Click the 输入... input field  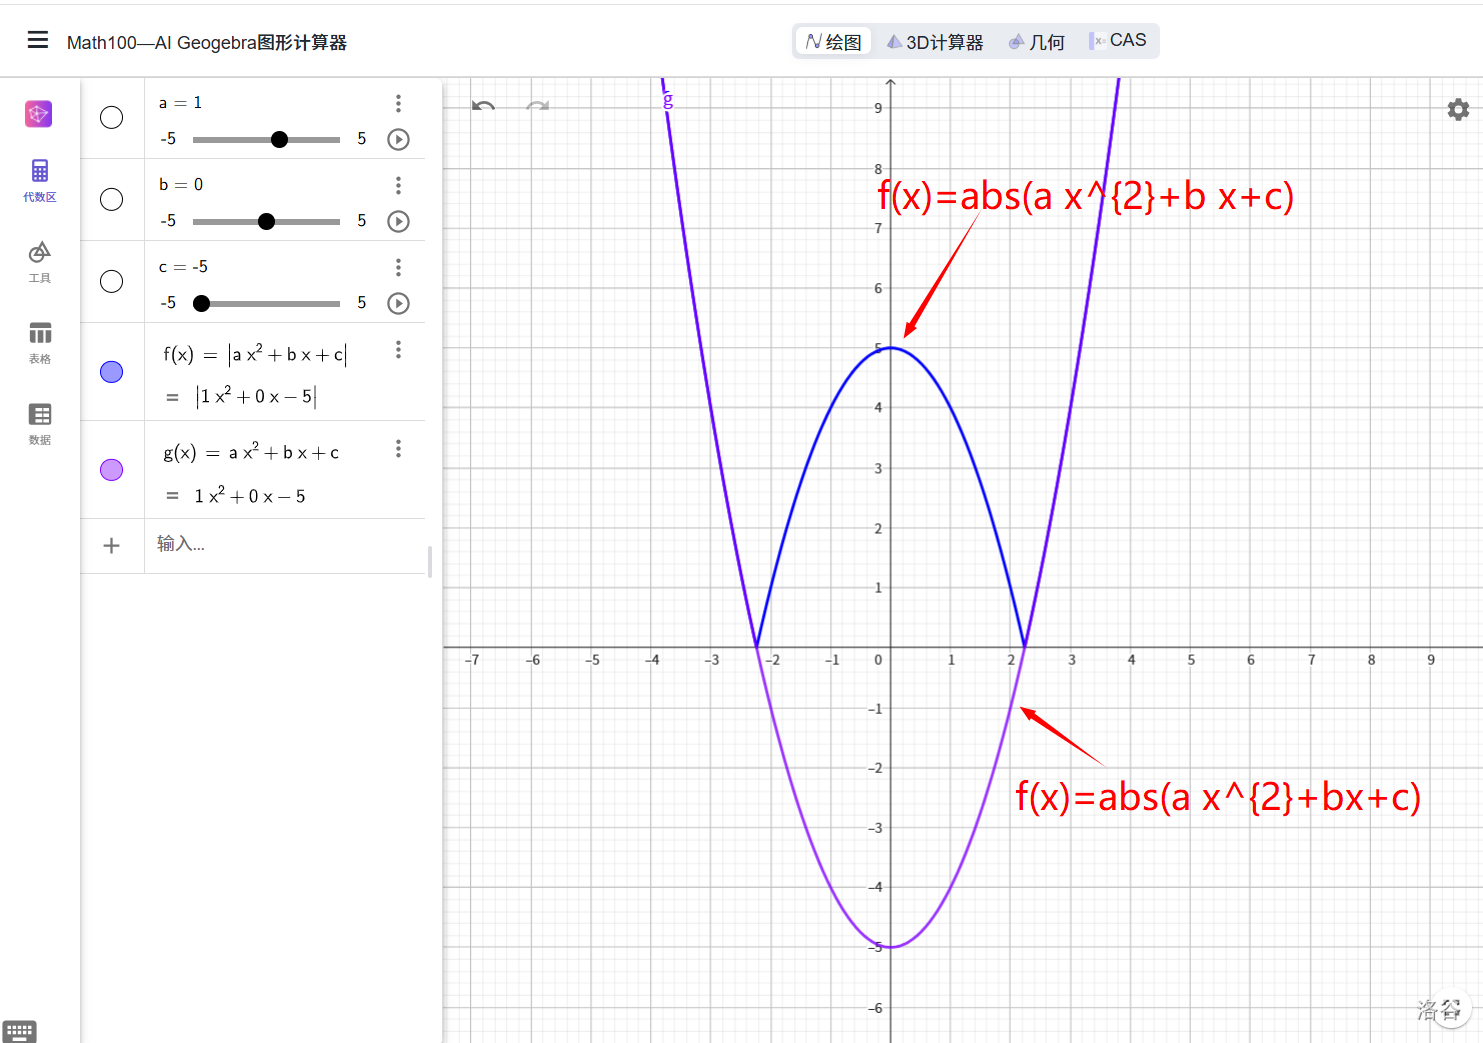pyautogui.click(x=285, y=545)
